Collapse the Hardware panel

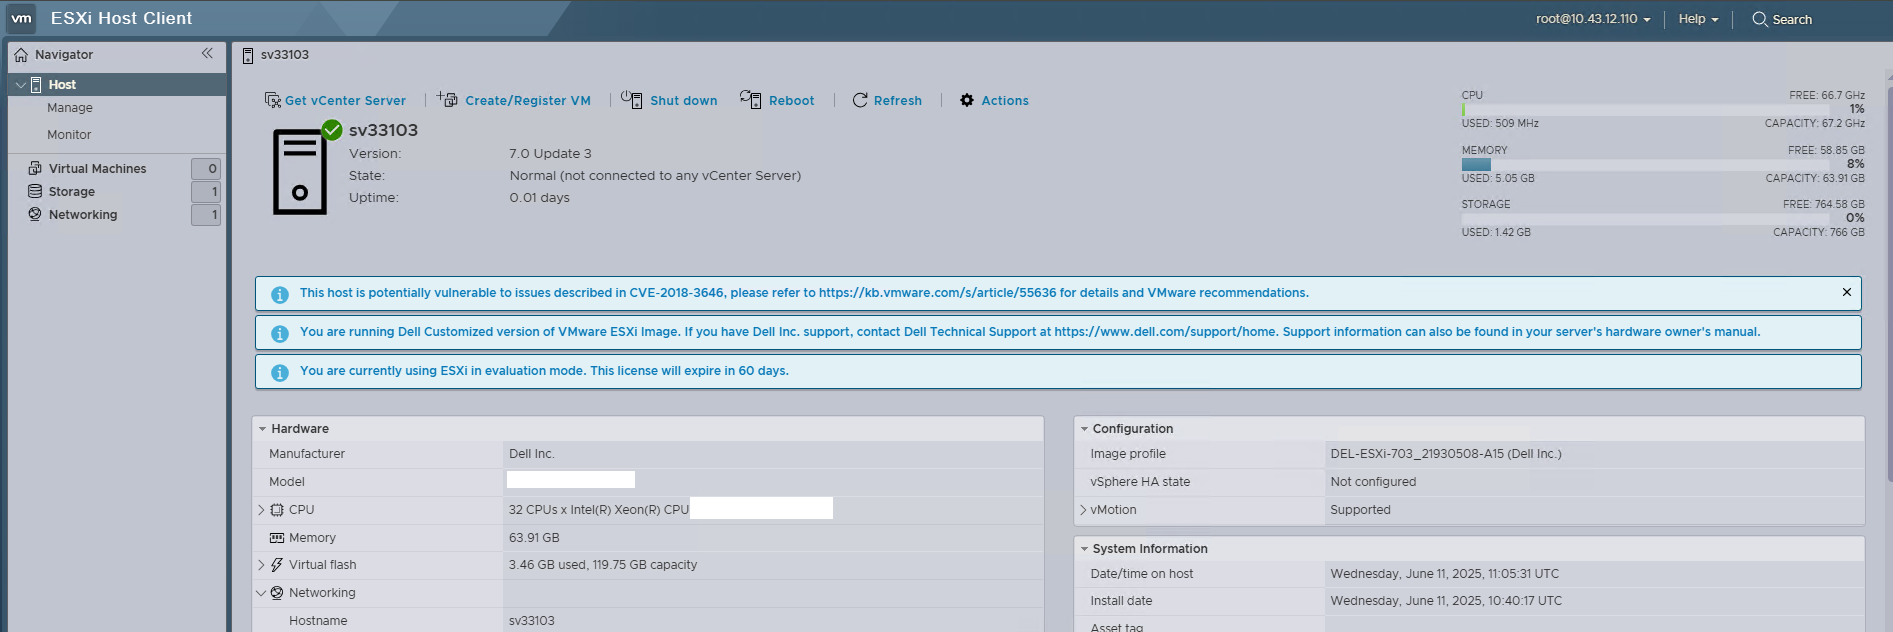coord(262,429)
